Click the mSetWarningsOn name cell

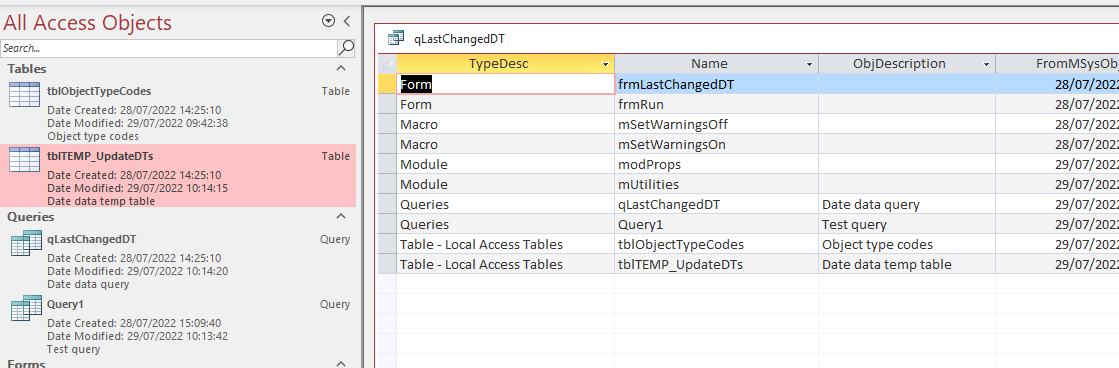(716, 144)
